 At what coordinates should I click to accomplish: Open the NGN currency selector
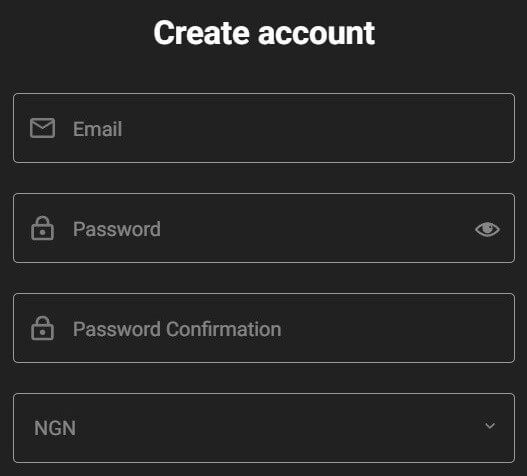264,428
